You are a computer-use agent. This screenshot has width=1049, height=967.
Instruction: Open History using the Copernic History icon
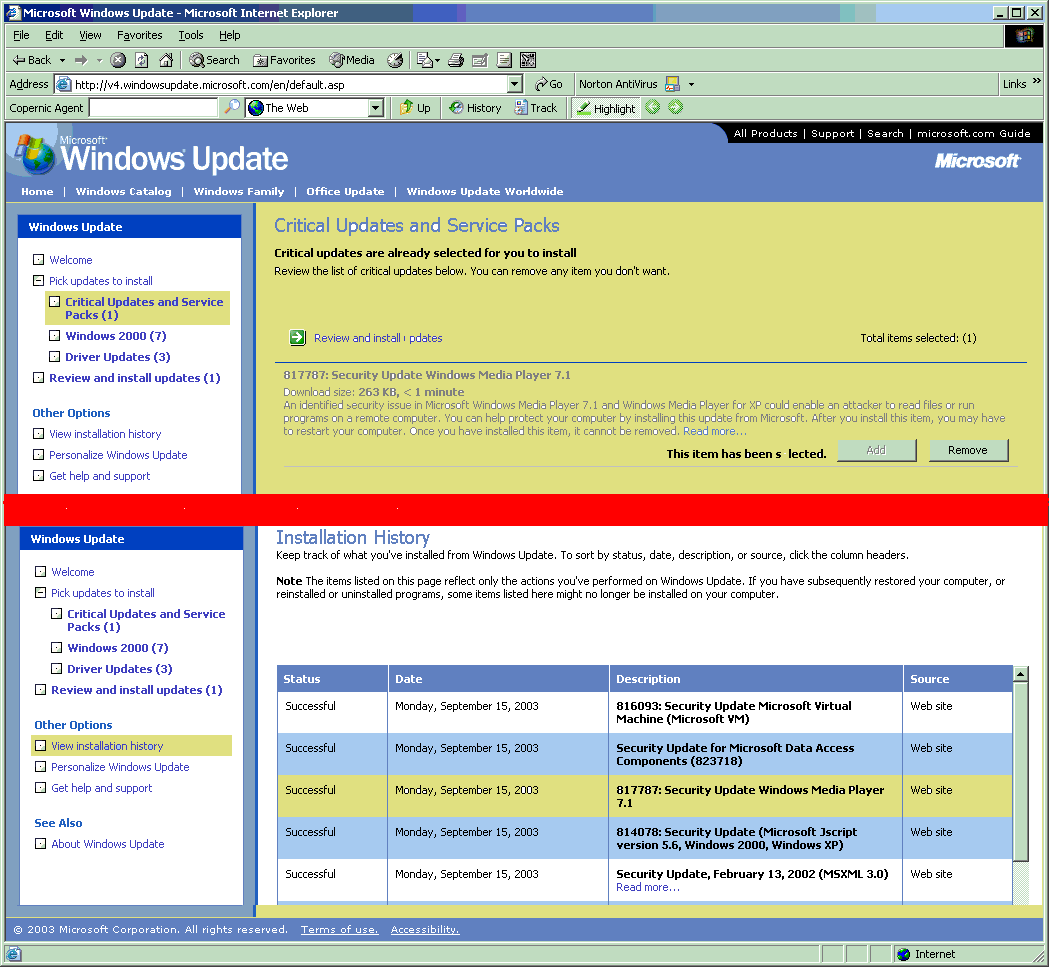click(x=474, y=108)
